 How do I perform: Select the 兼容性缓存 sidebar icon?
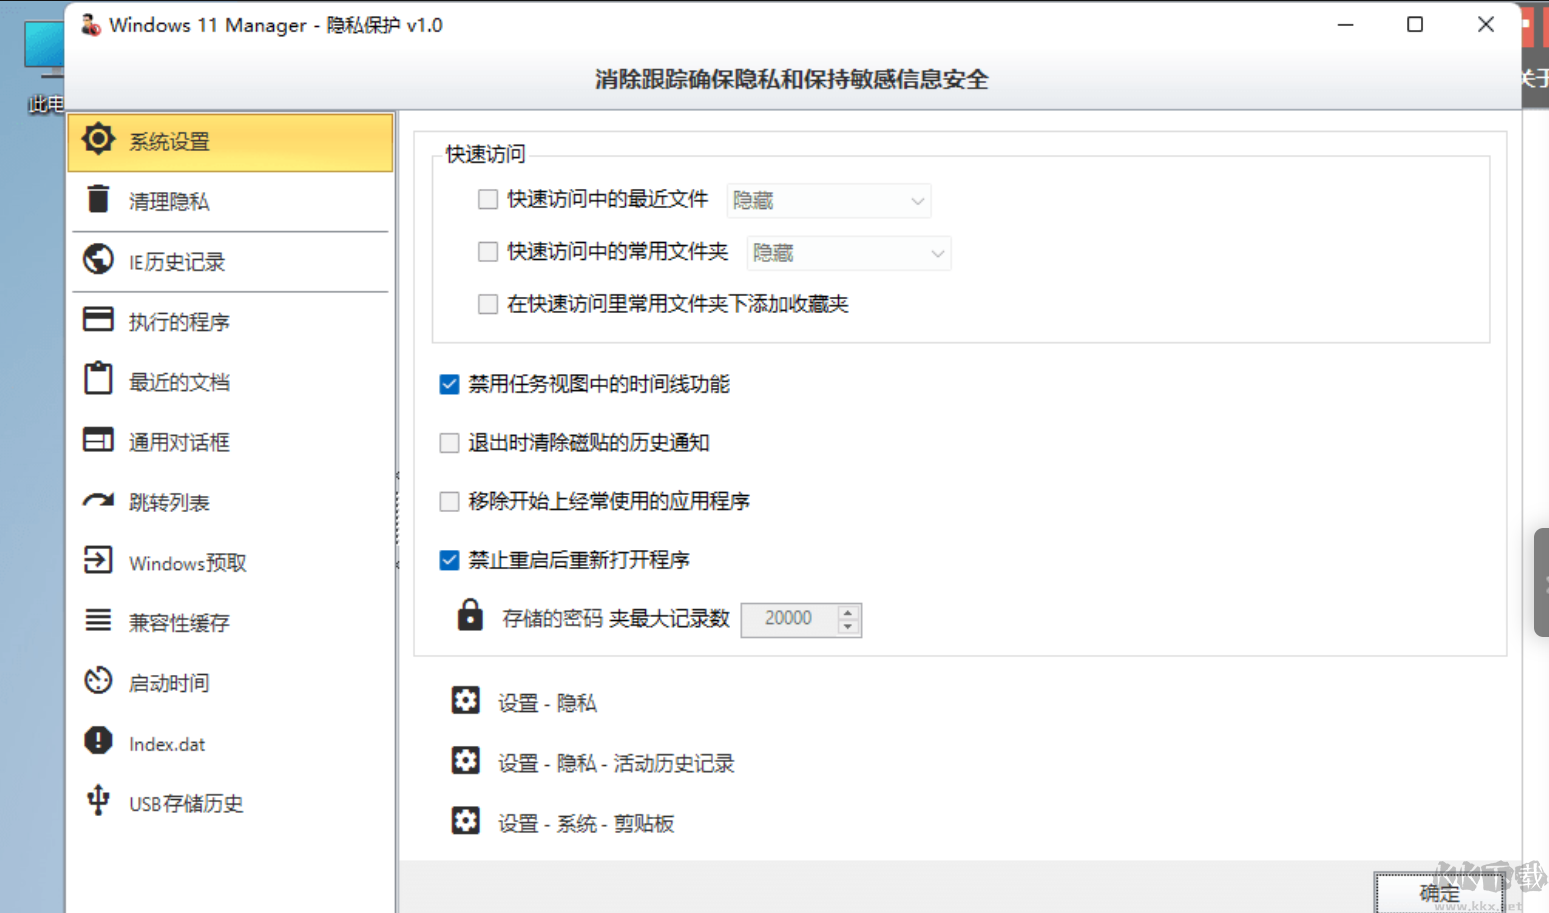[98, 621]
